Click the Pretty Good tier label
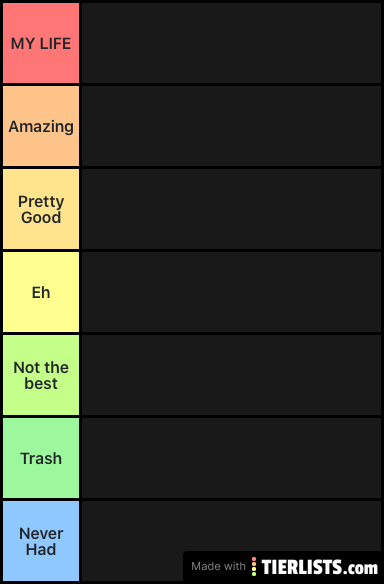This screenshot has height=584, width=384. tap(41, 209)
